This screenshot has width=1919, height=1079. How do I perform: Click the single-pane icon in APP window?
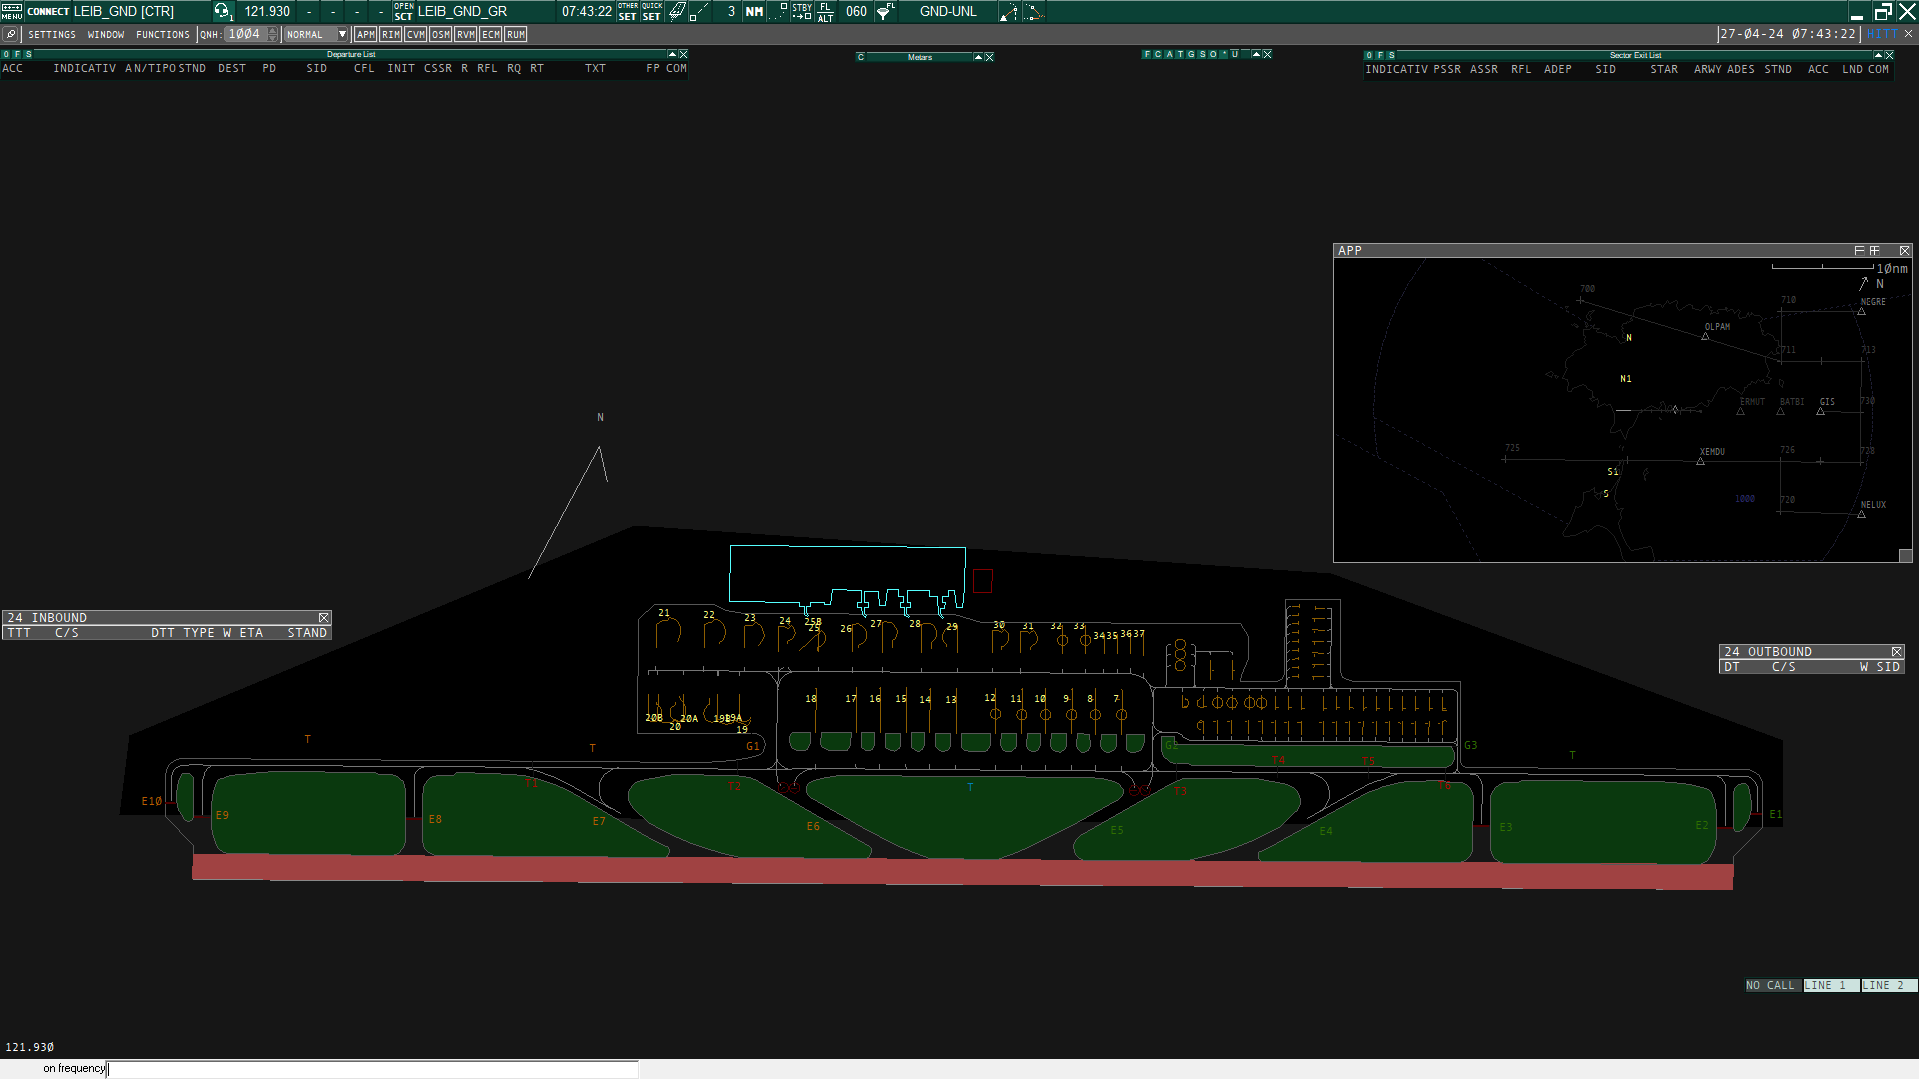tap(1859, 251)
